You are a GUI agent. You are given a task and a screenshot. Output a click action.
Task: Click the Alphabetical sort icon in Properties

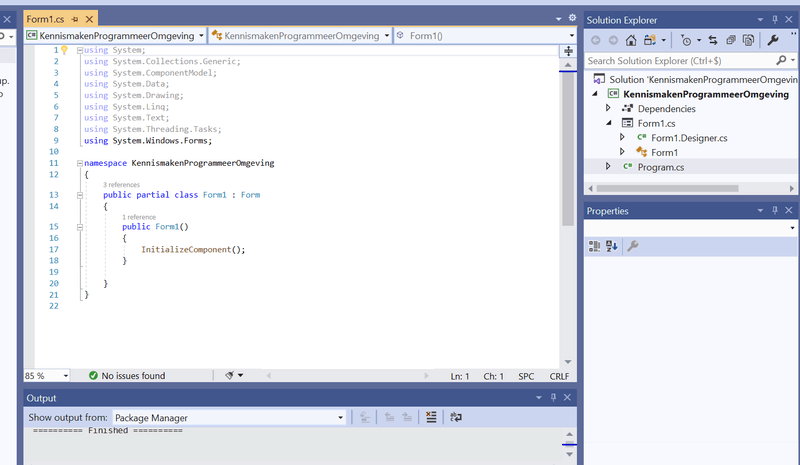coord(612,247)
